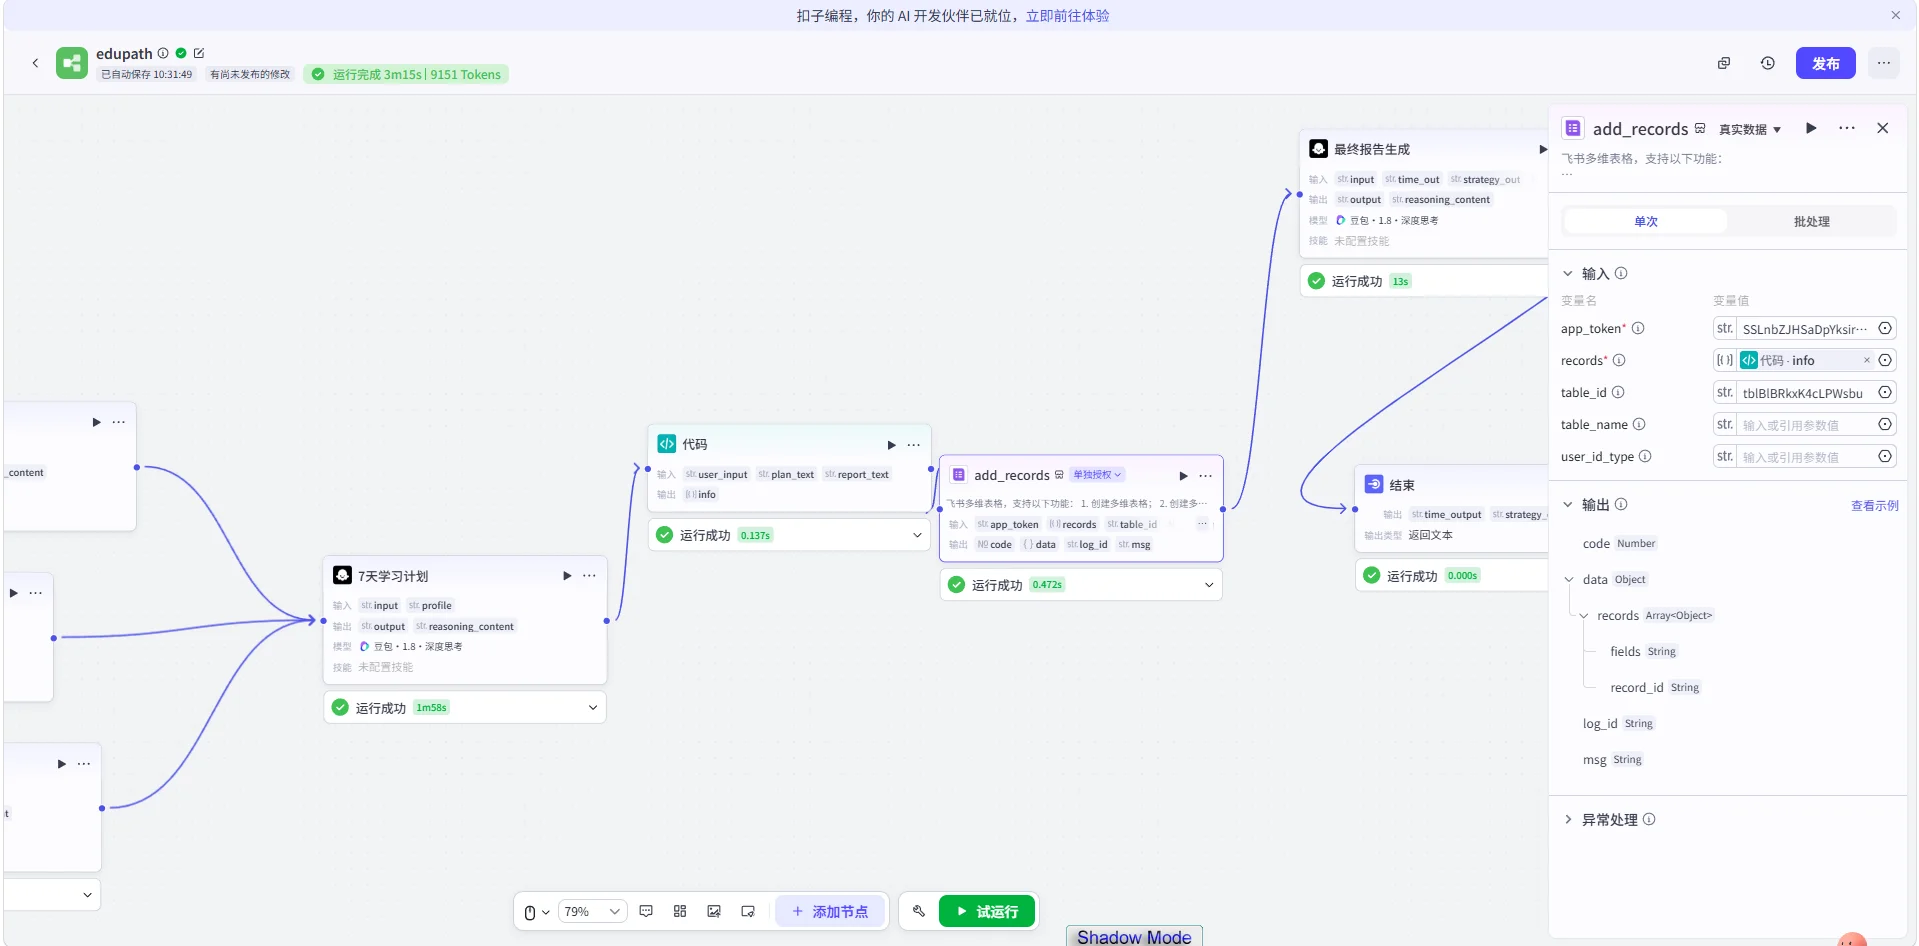Close the add_records side panel

point(1883,128)
